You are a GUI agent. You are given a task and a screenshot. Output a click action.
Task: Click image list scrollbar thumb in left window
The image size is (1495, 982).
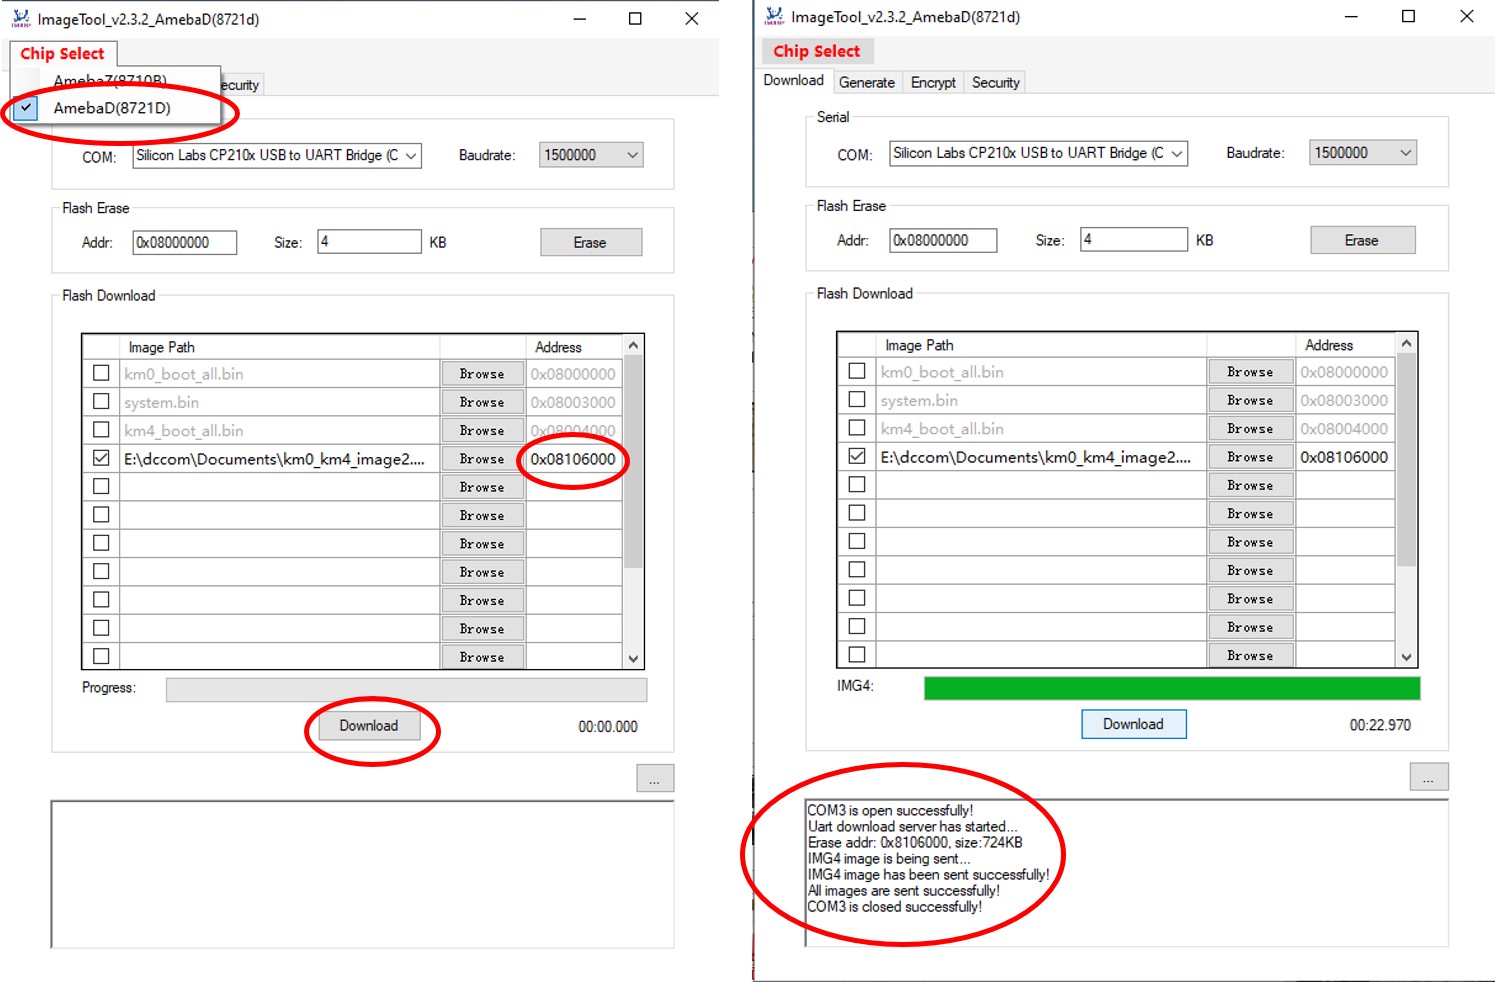point(633,462)
